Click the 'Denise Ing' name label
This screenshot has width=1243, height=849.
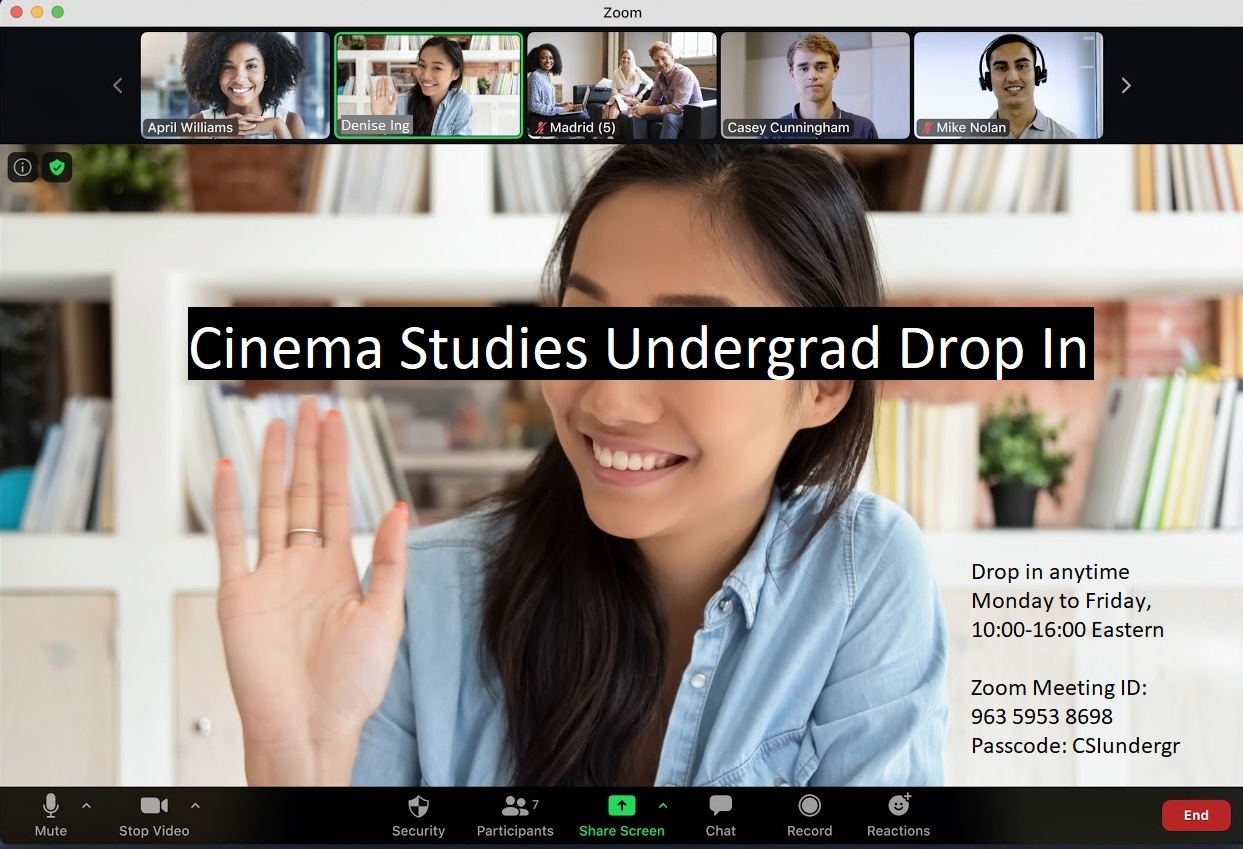tap(375, 126)
